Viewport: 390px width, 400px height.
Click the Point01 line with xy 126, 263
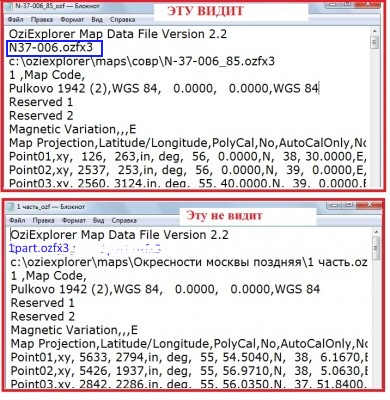pos(187,157)
